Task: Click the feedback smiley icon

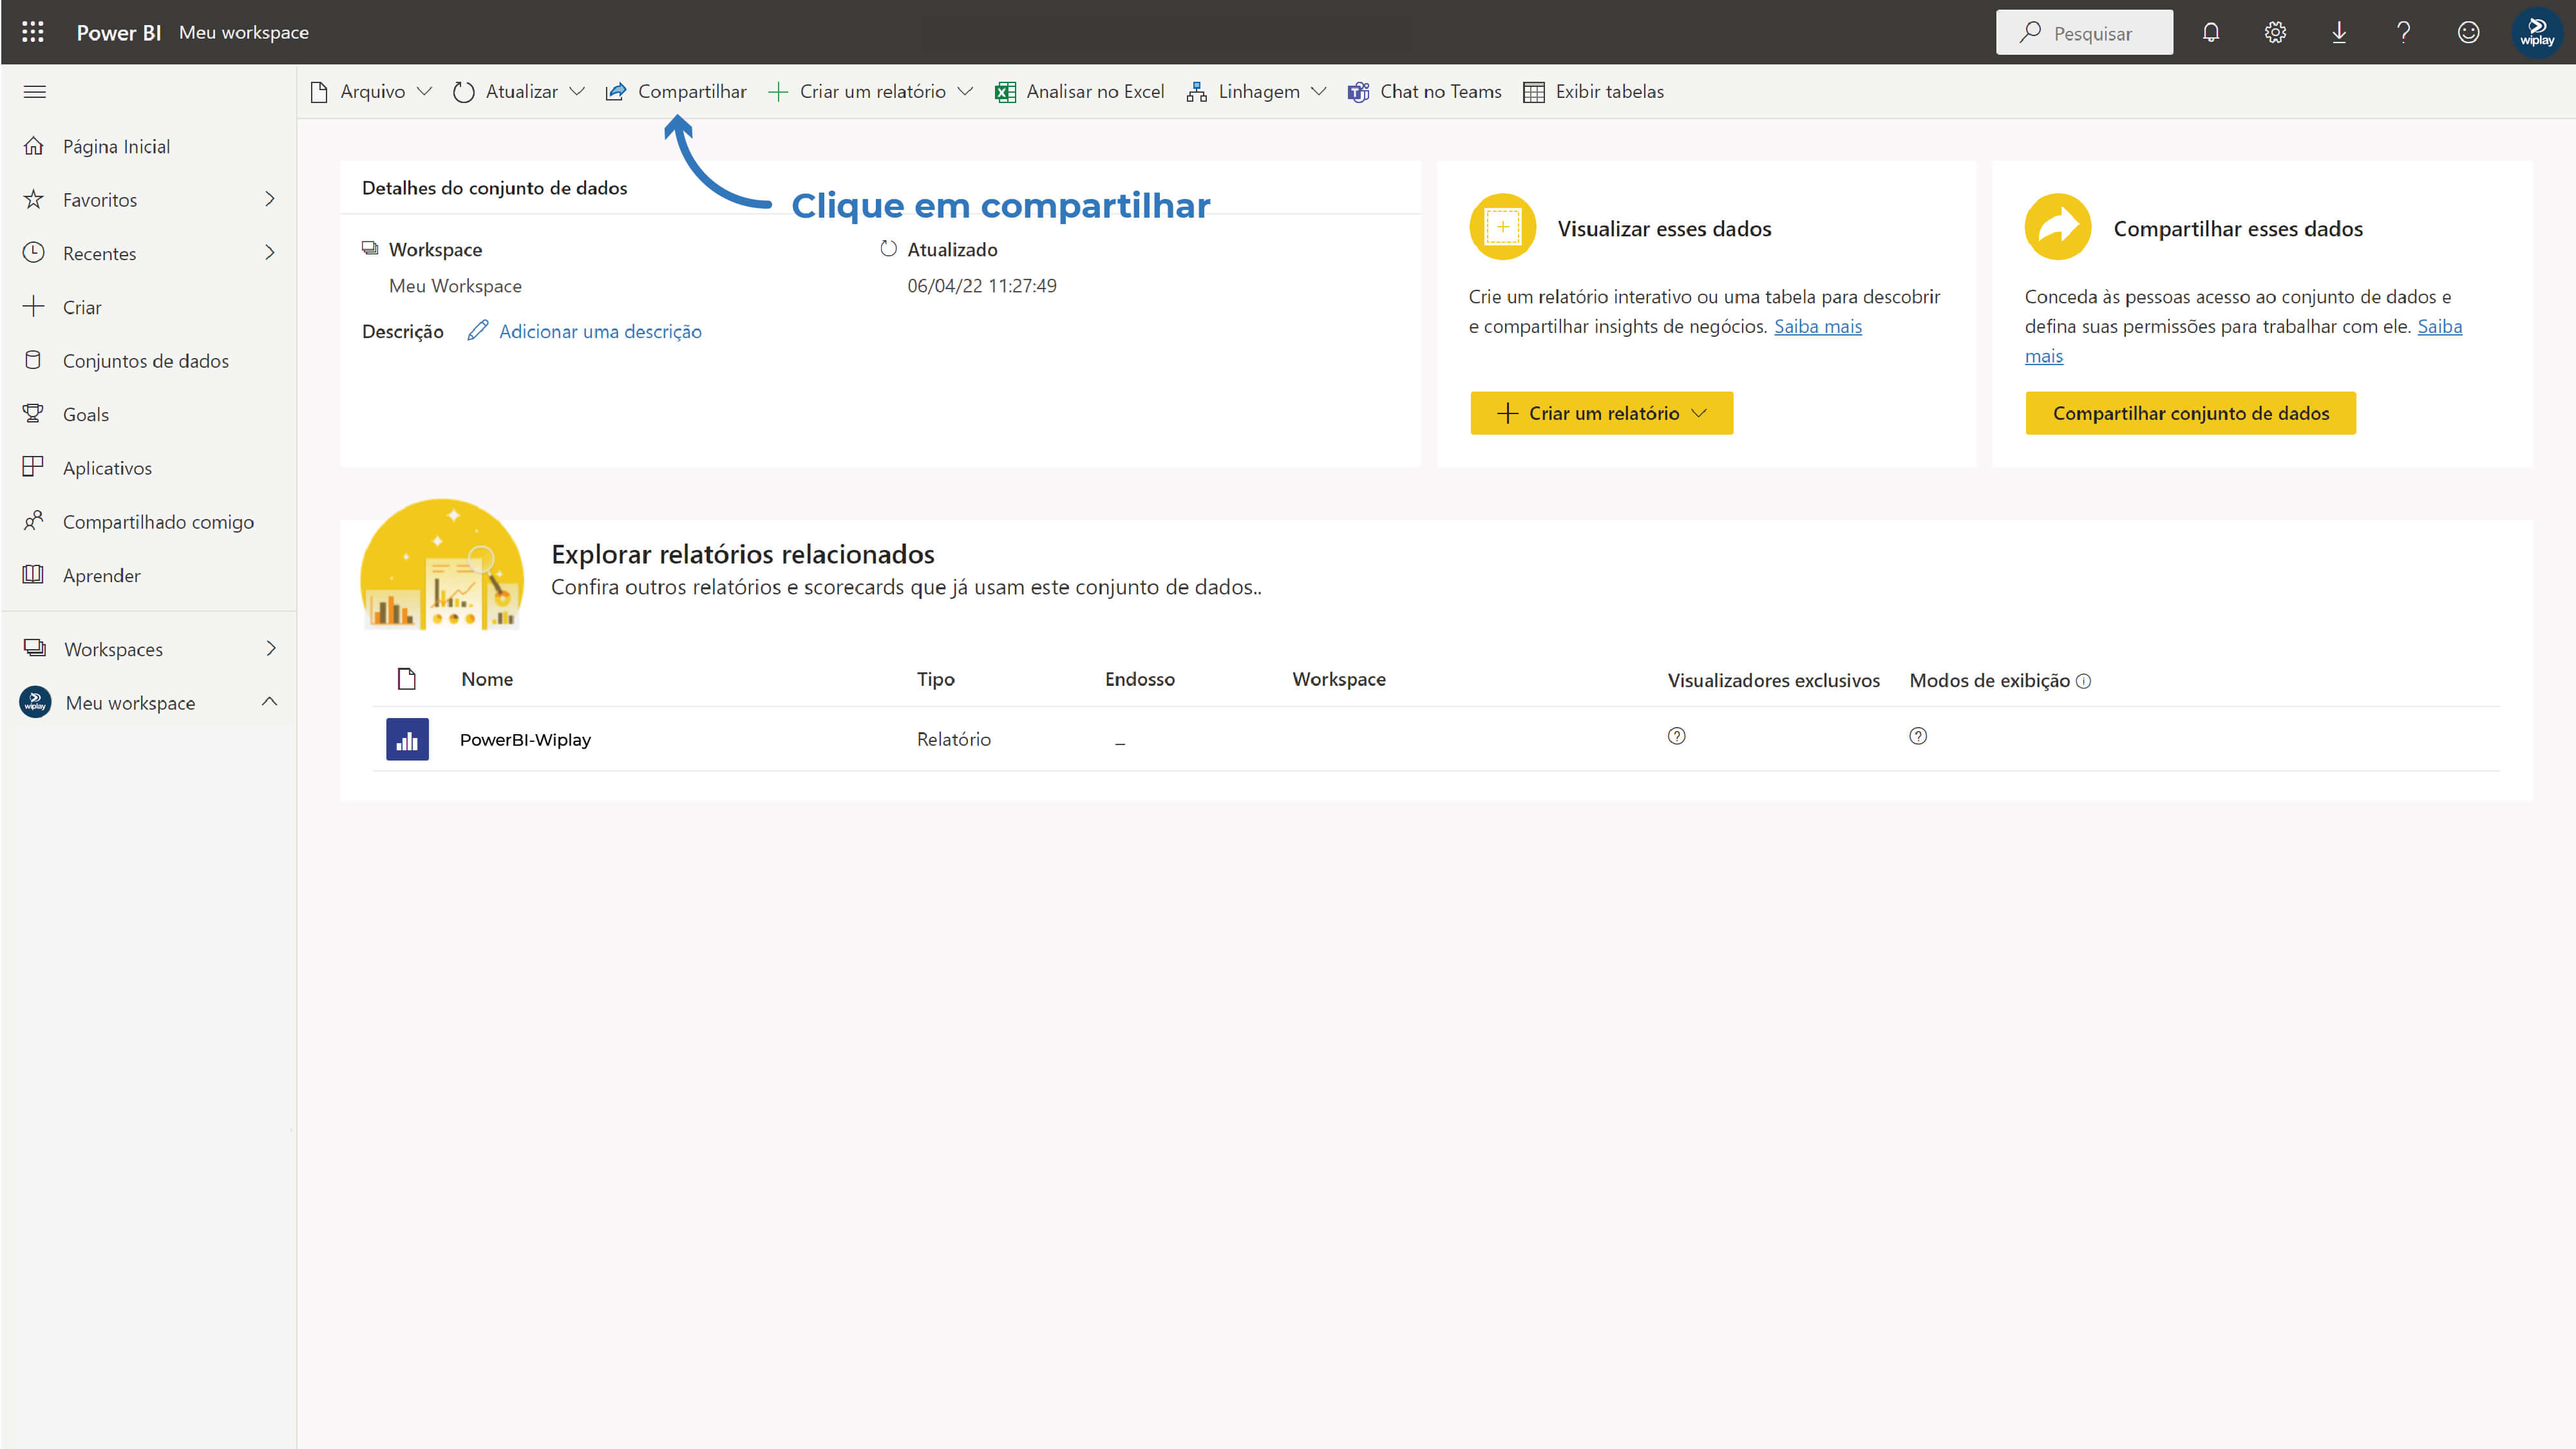Action: tap(2468, 32)
